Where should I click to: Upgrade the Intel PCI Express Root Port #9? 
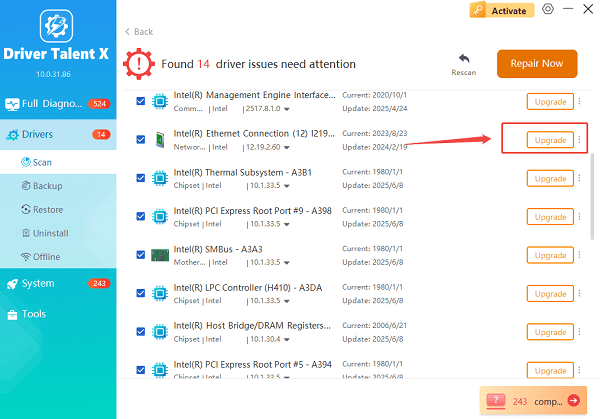550,217
